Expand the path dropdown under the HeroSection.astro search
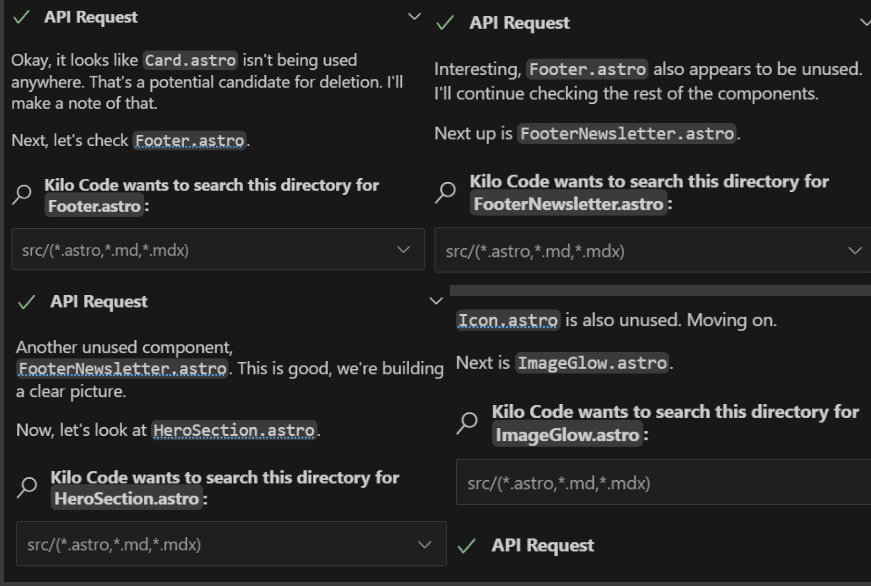Screen dimensions: 871x586 pos(425,545)
